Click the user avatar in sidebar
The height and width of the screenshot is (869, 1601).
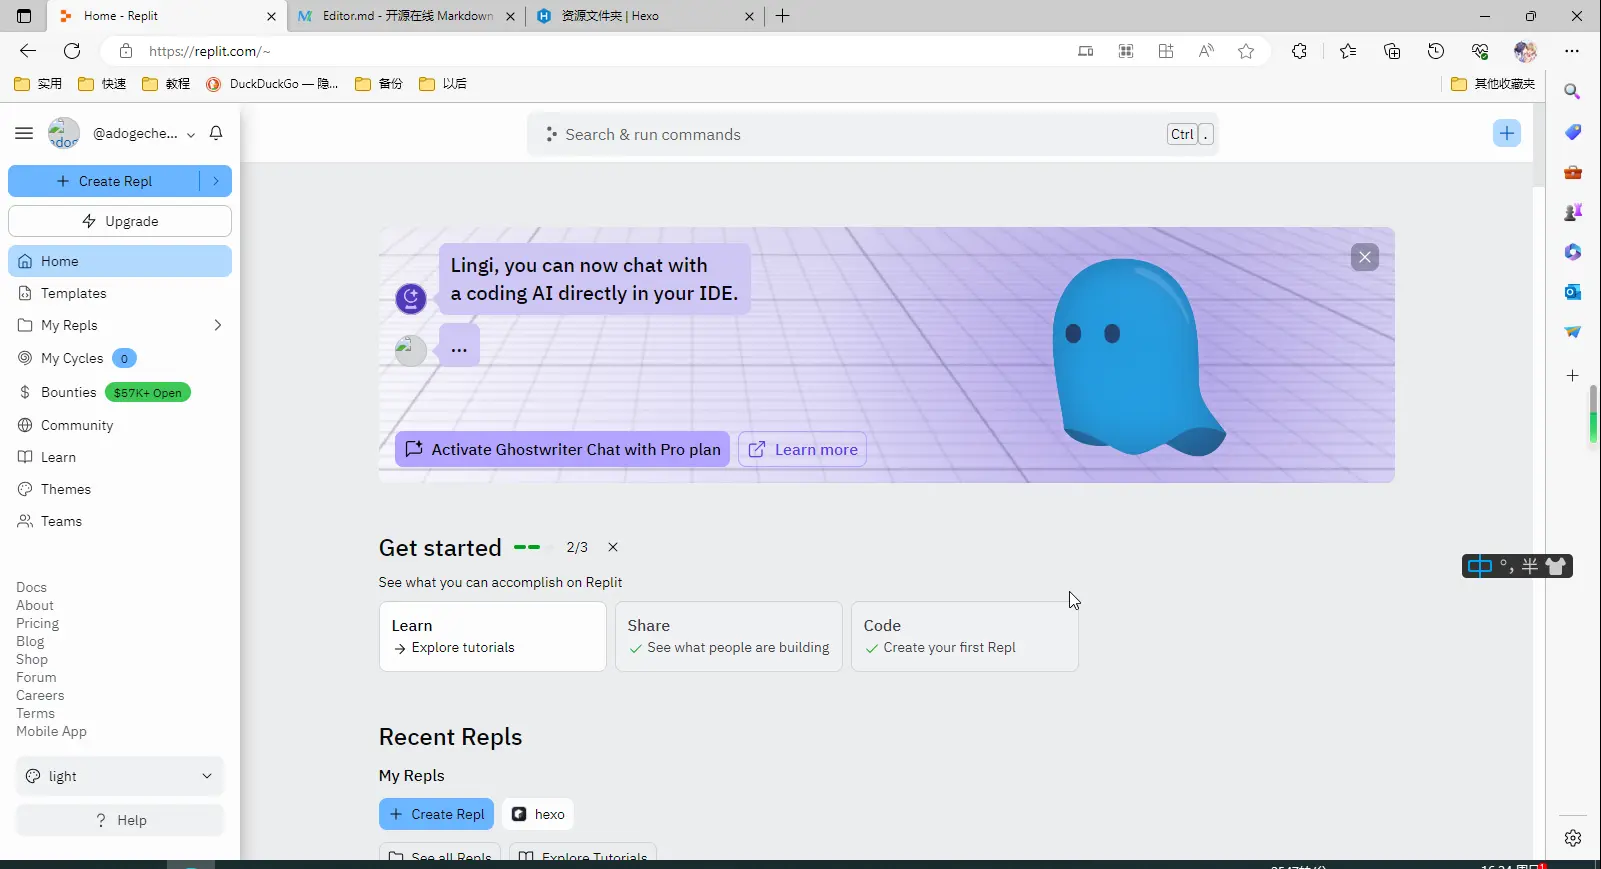point(64,133)
